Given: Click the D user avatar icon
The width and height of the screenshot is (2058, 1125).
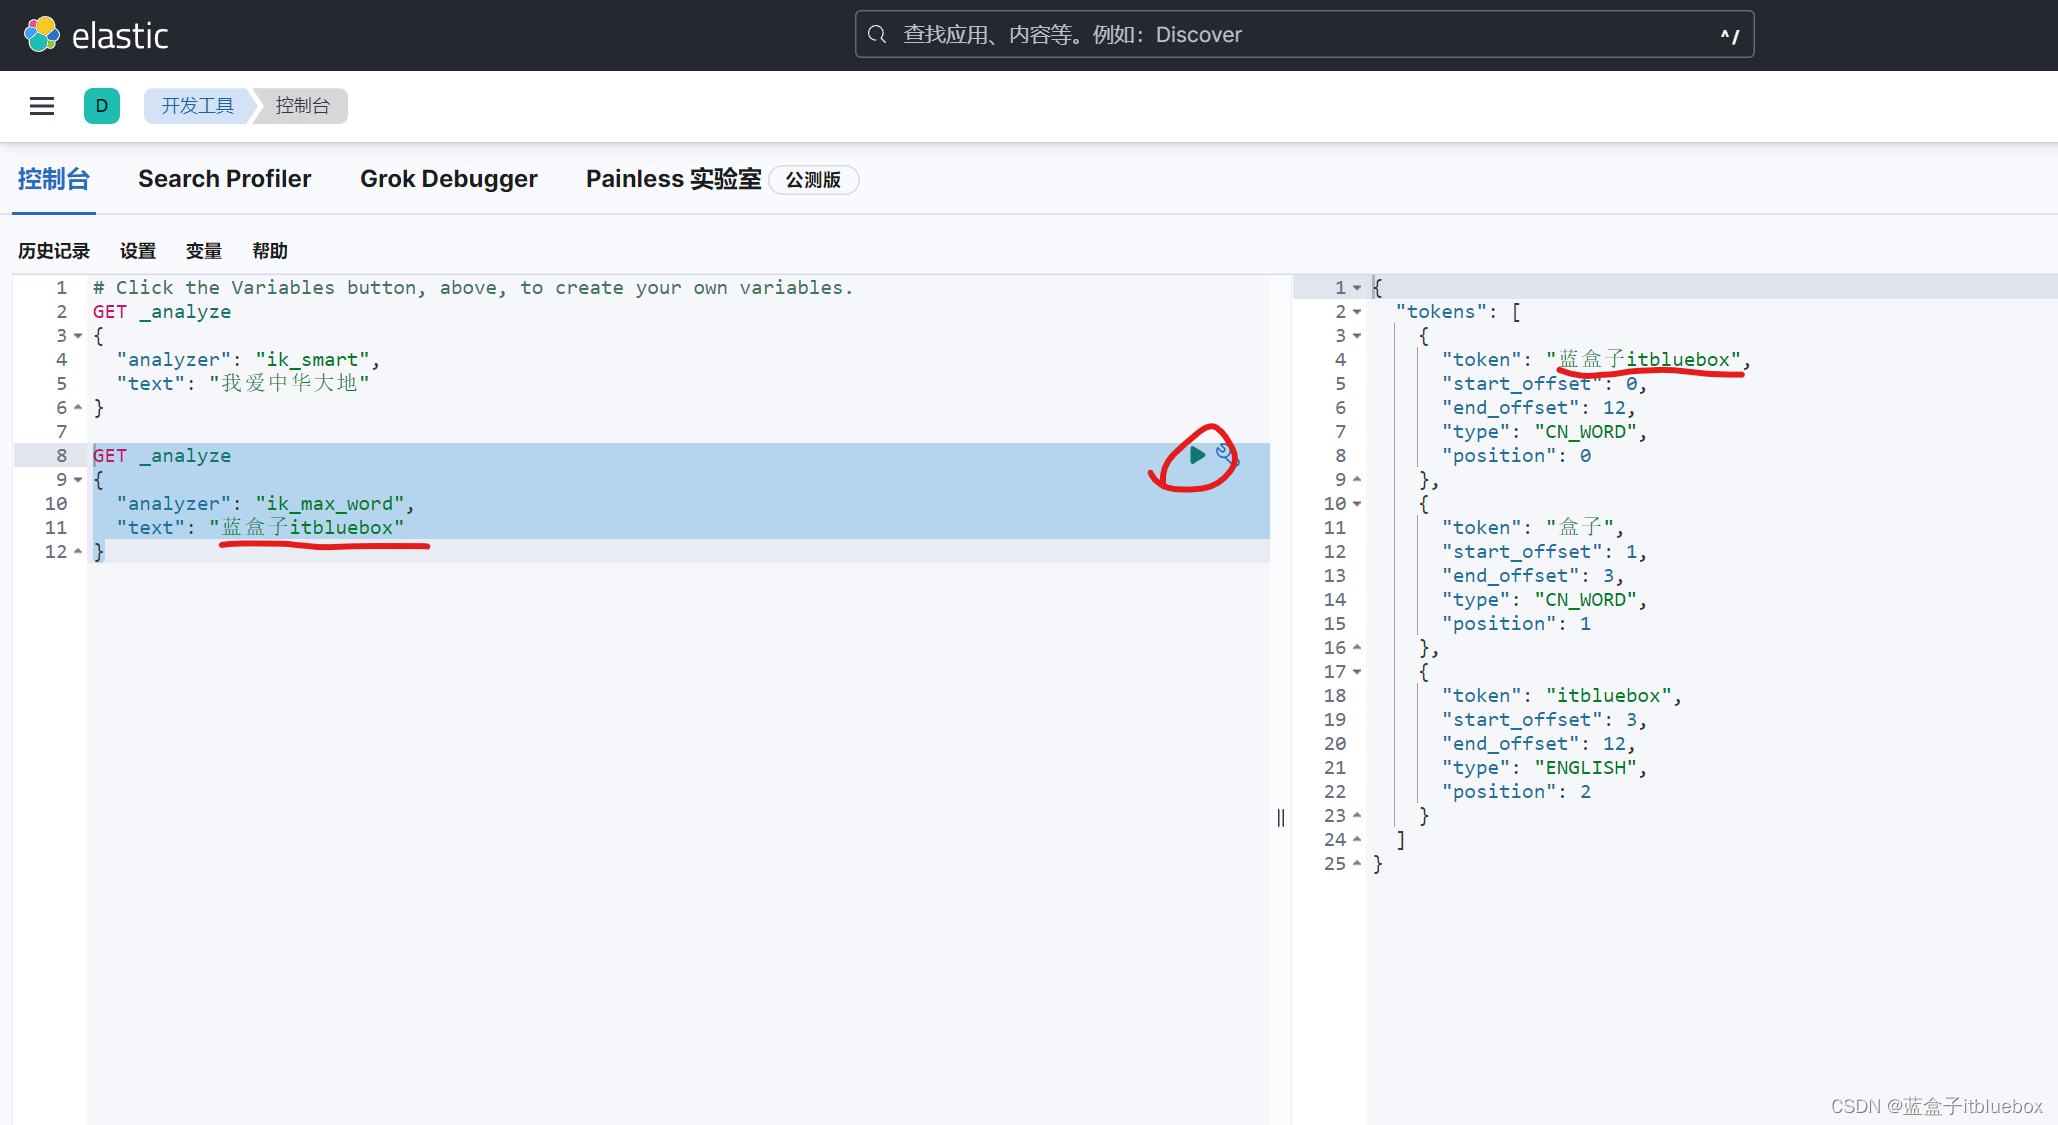Looking at the screenshot, I should (x=102, y=107).
